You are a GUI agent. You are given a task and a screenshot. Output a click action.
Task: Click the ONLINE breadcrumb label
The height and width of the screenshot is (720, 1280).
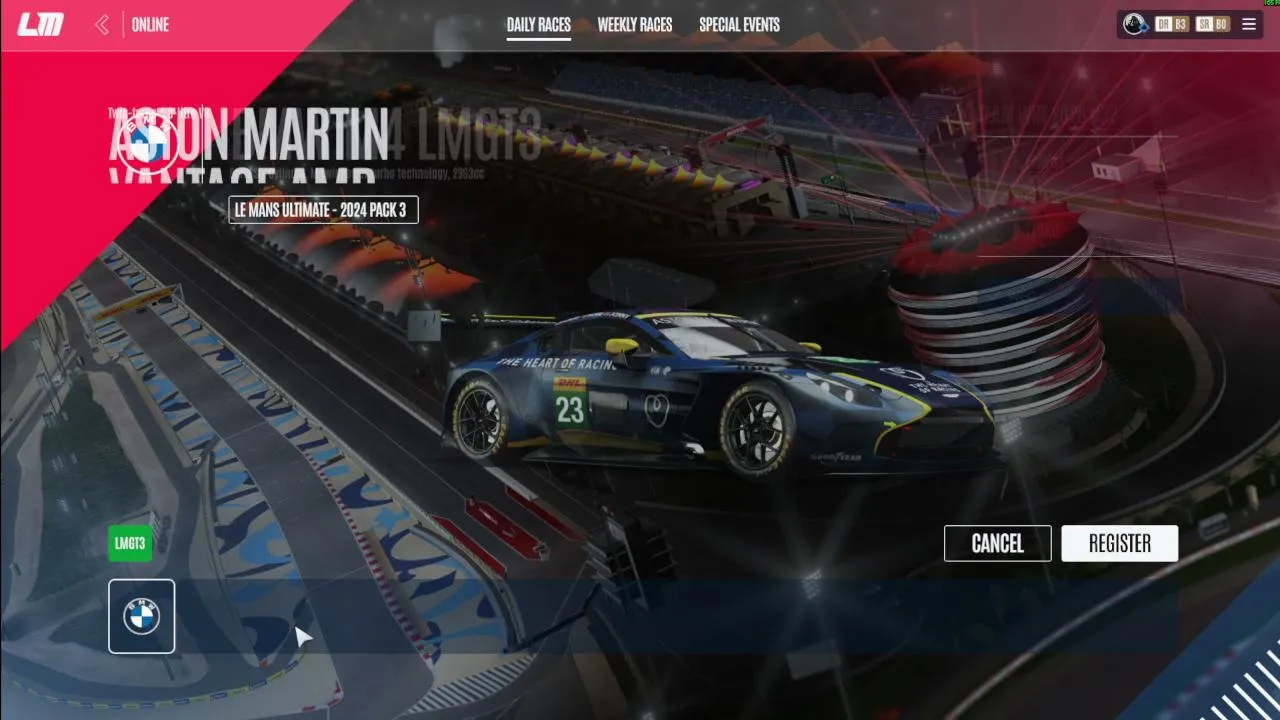click(151, 25)
